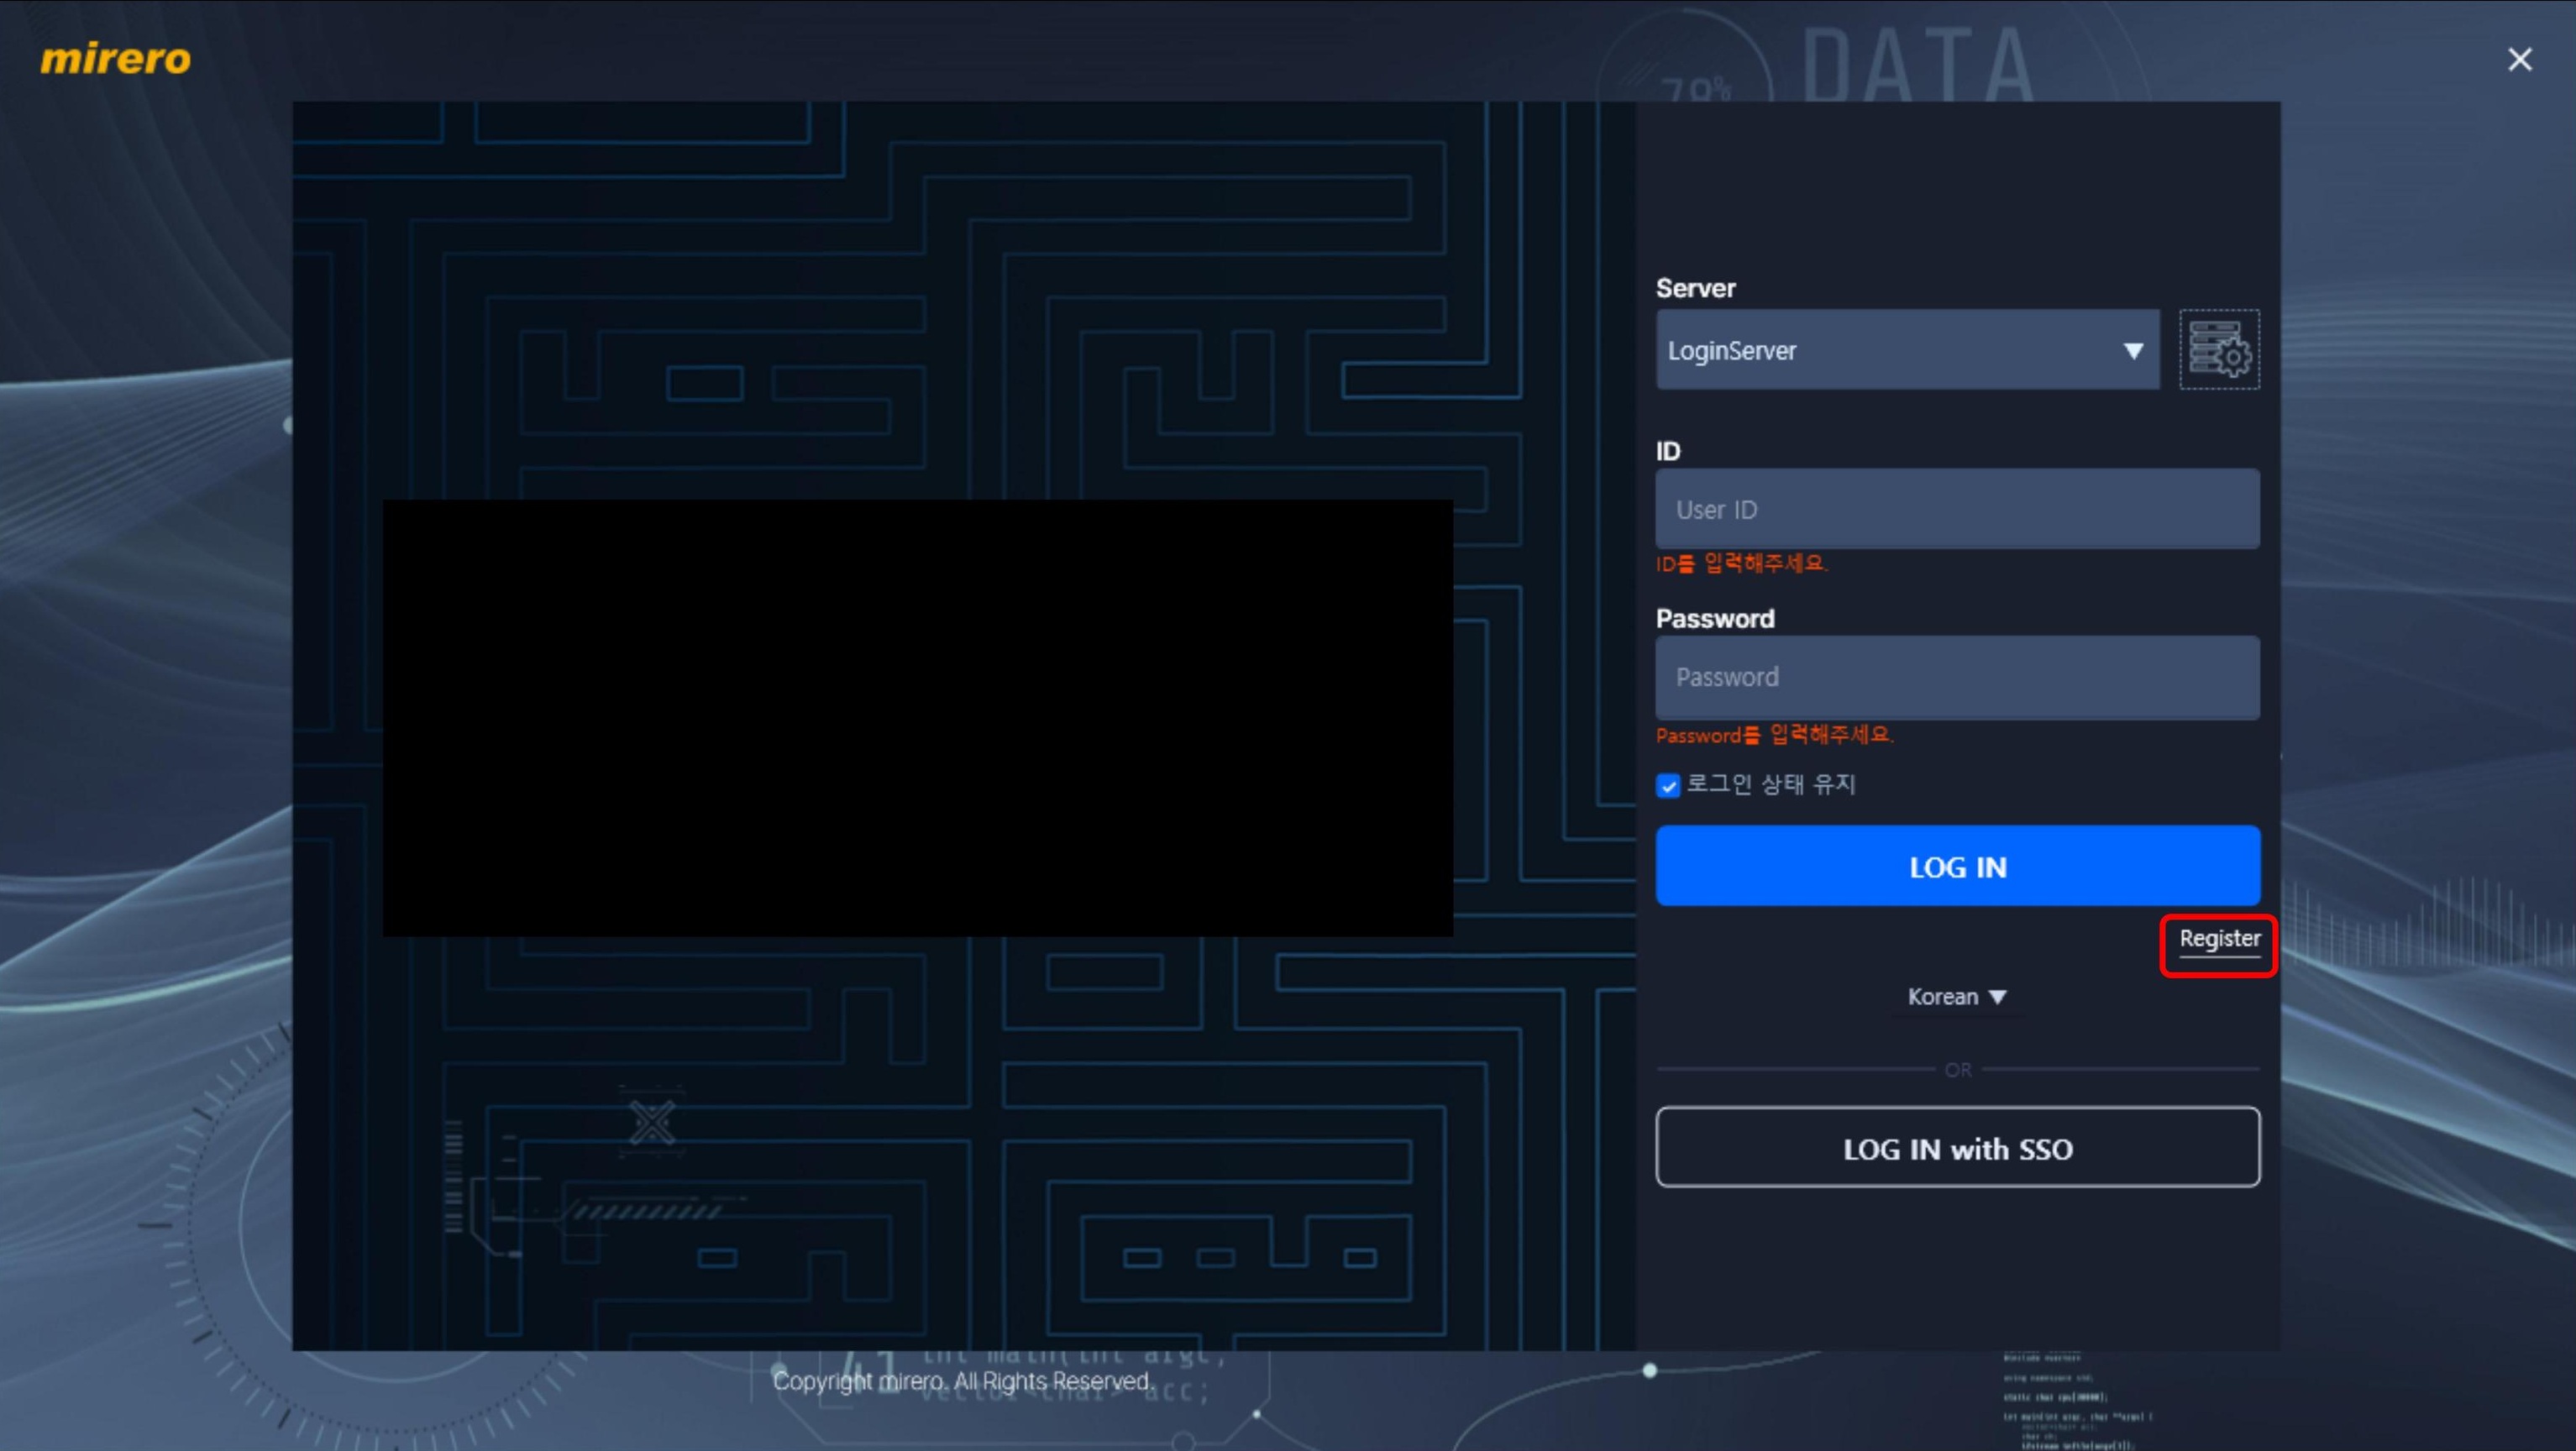Image resolution: width=2576 pixels, height=1451 pixels.
Task: Click the OR divider text
Action: [1957, 1070]
